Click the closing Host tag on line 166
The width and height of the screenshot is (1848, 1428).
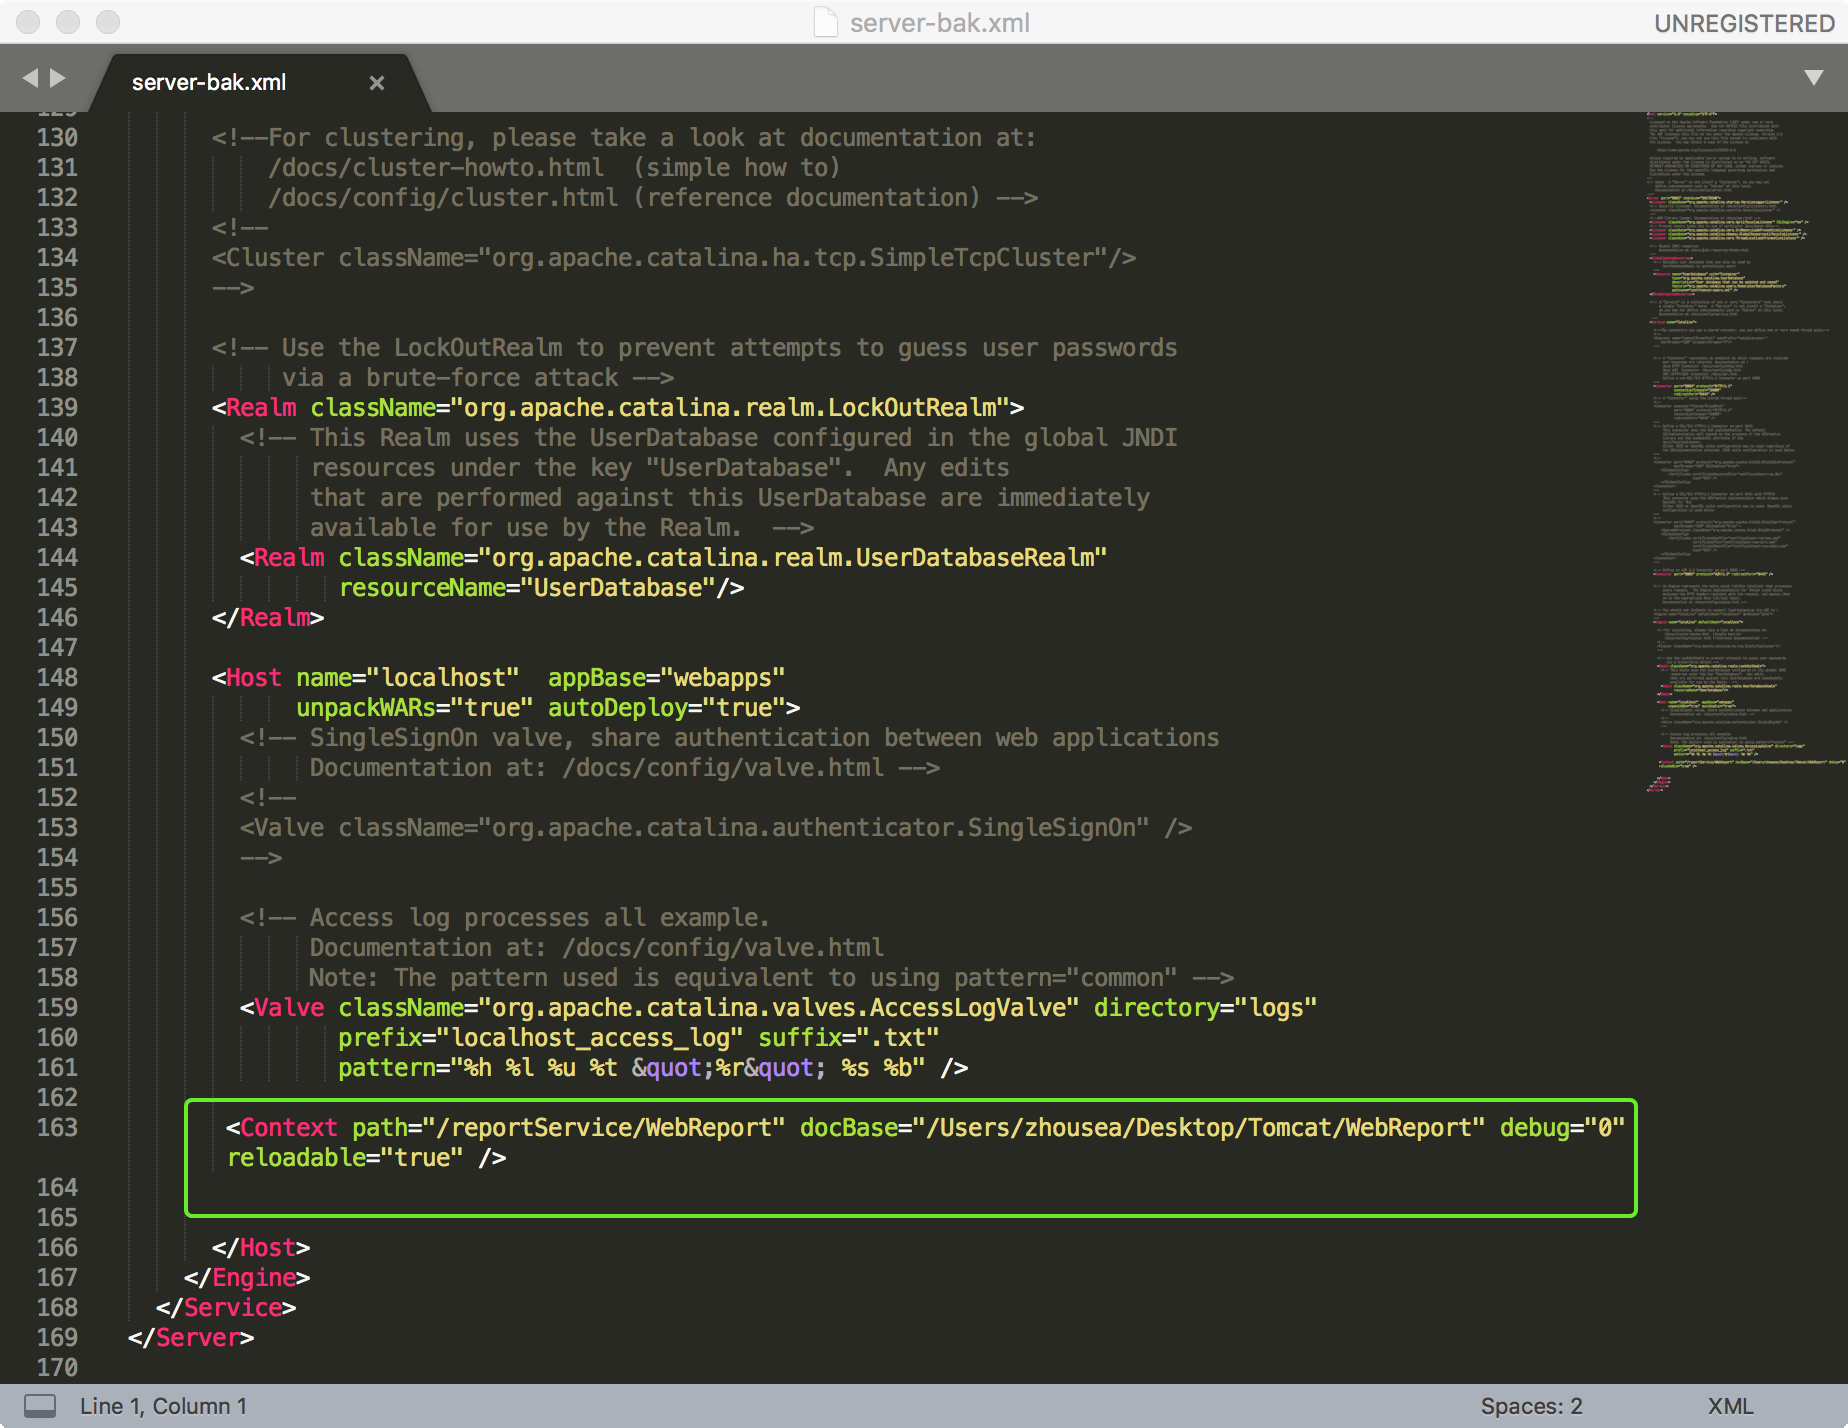(x=262, y=1248)
